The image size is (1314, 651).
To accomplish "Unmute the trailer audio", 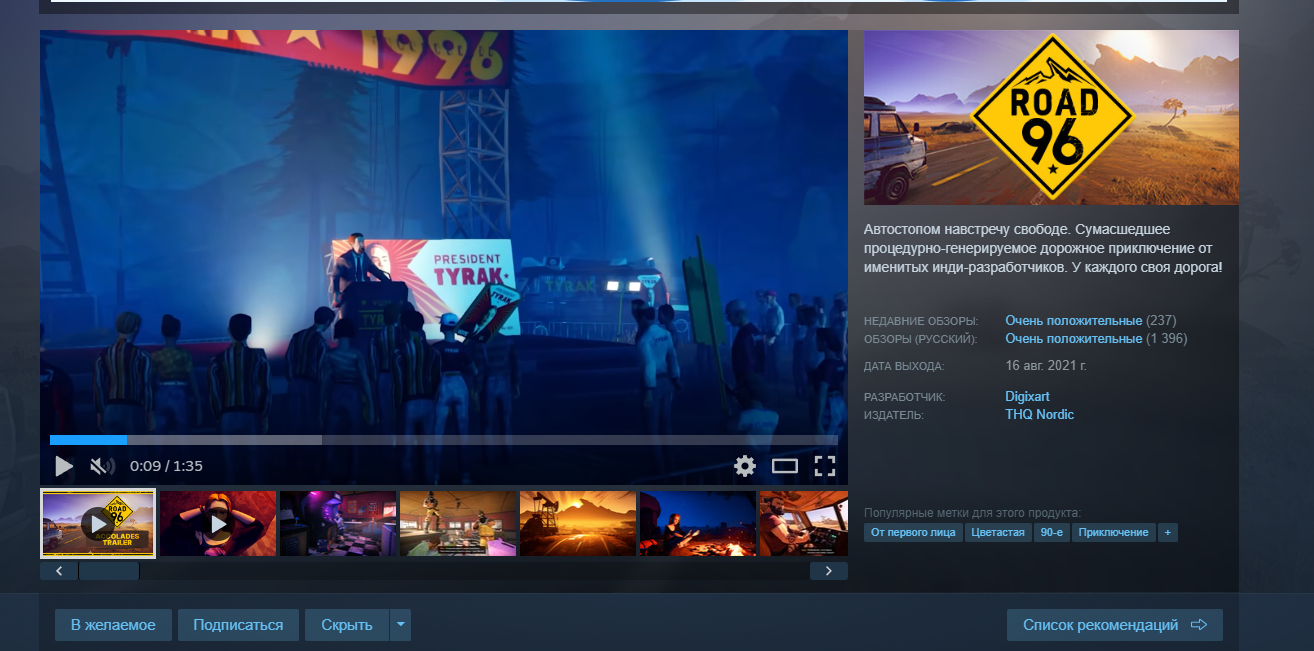I will point(102,466).
